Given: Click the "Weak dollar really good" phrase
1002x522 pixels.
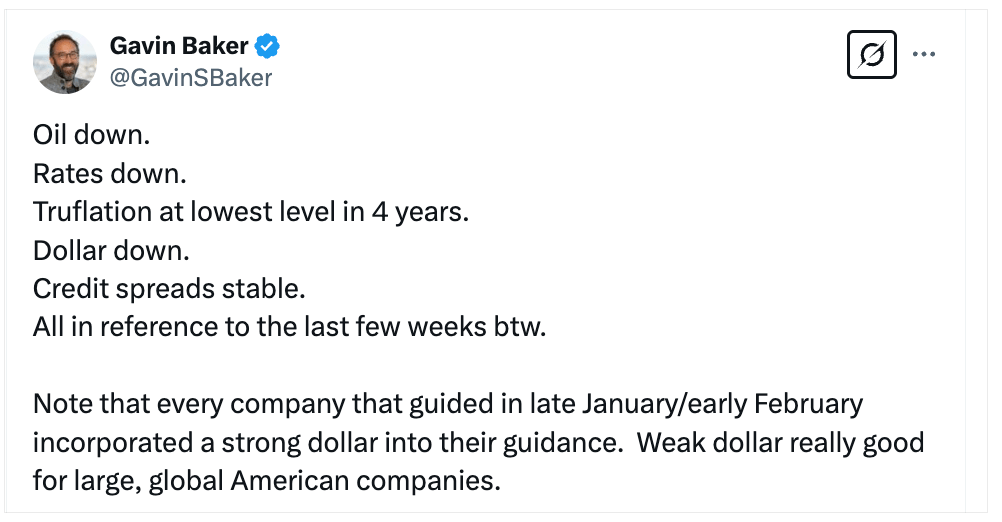Looking at the screenshot, I should pyautogui.click(x=780, y=442).
